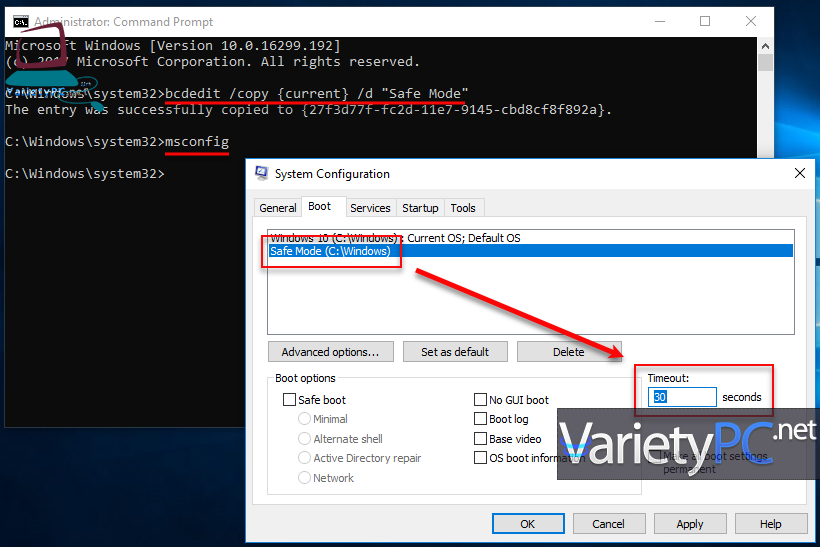The width and height of the screenshot is (820, 547).
Task: Click the bcdedit /copy command line
Action: point(317,94)
